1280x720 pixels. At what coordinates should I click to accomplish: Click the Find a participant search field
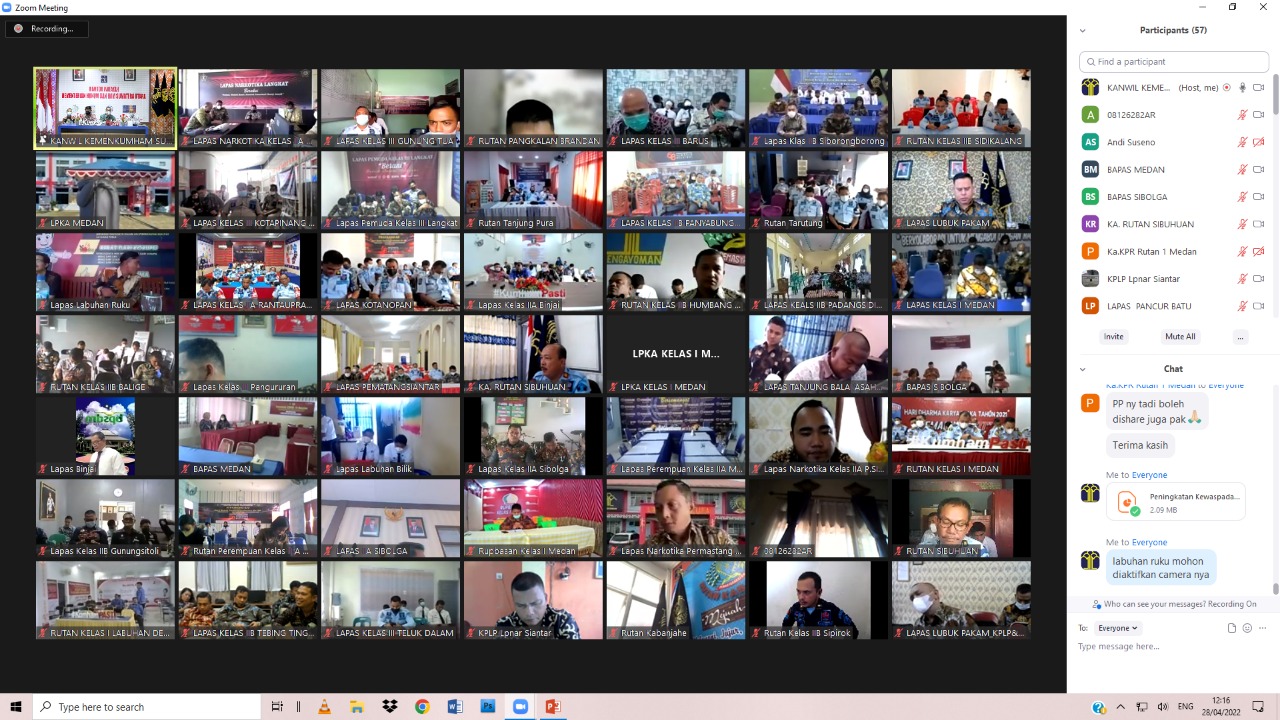(1175, 62)
